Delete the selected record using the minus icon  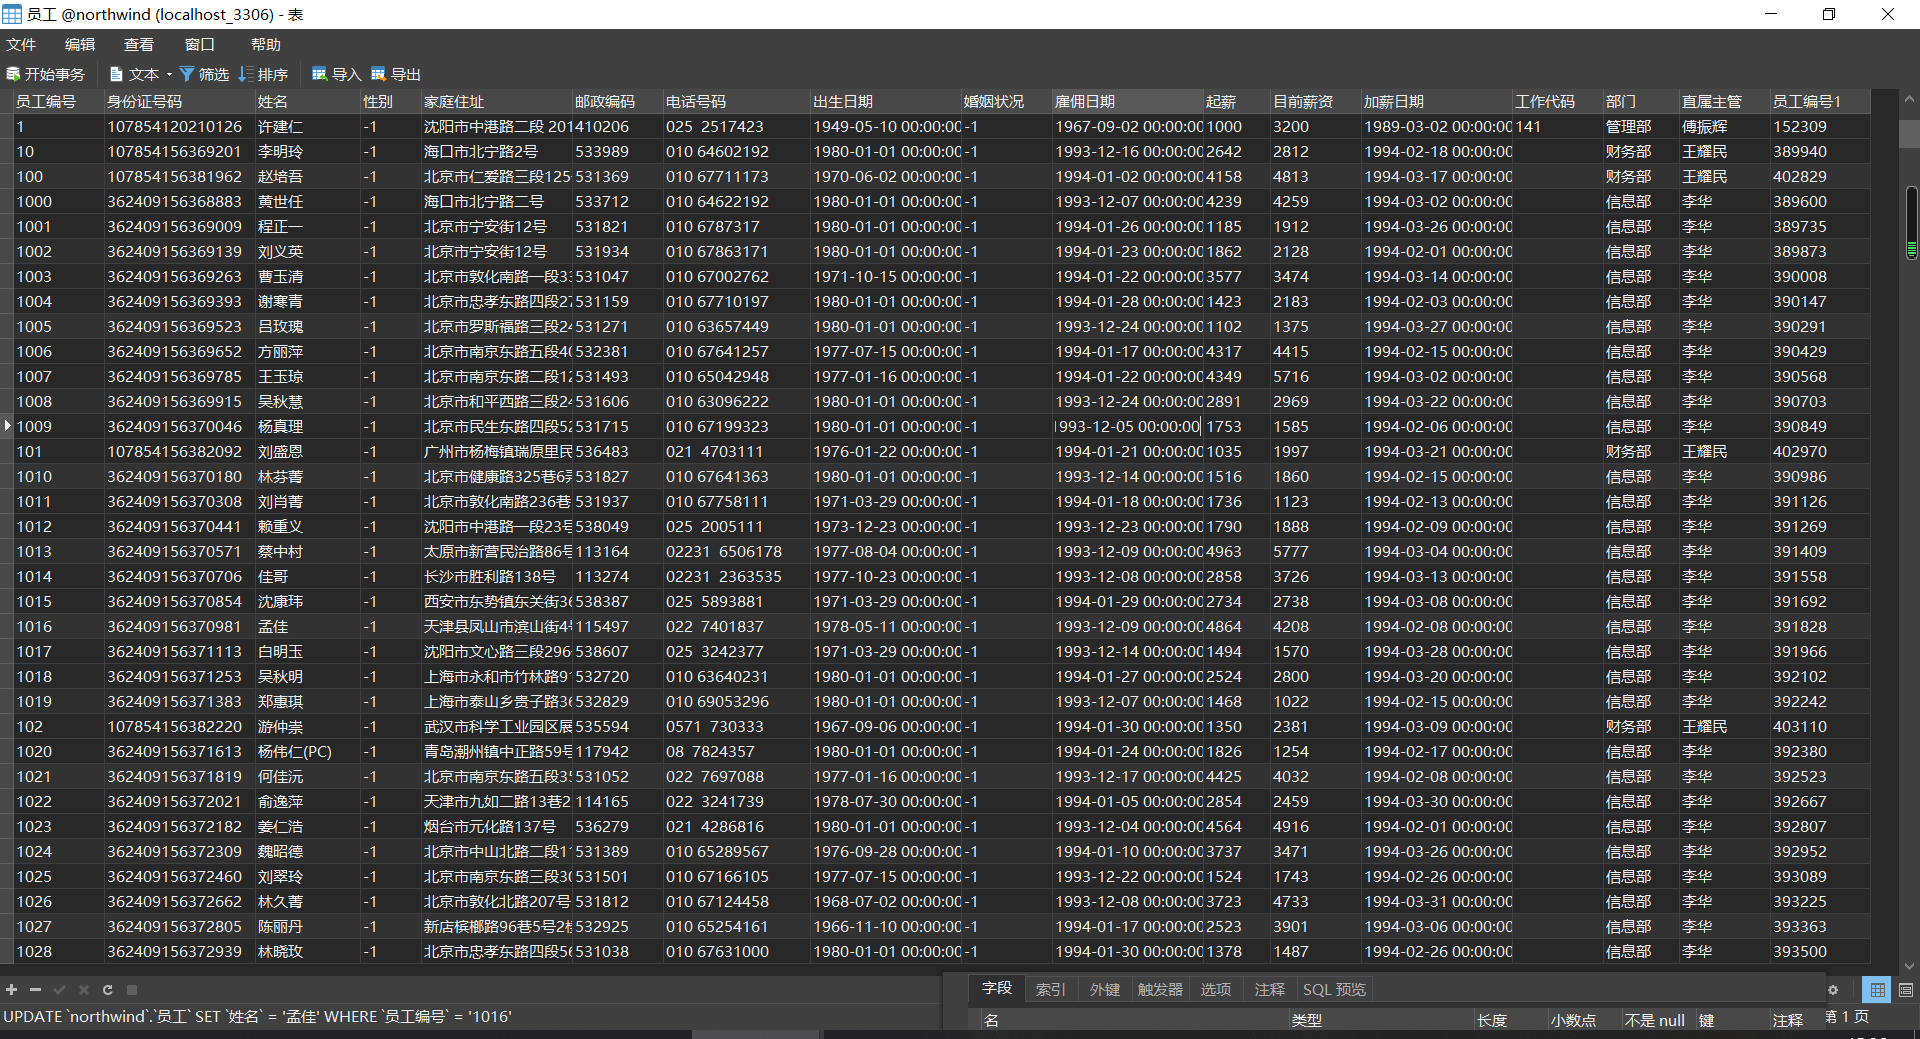(x=34, y=990)
